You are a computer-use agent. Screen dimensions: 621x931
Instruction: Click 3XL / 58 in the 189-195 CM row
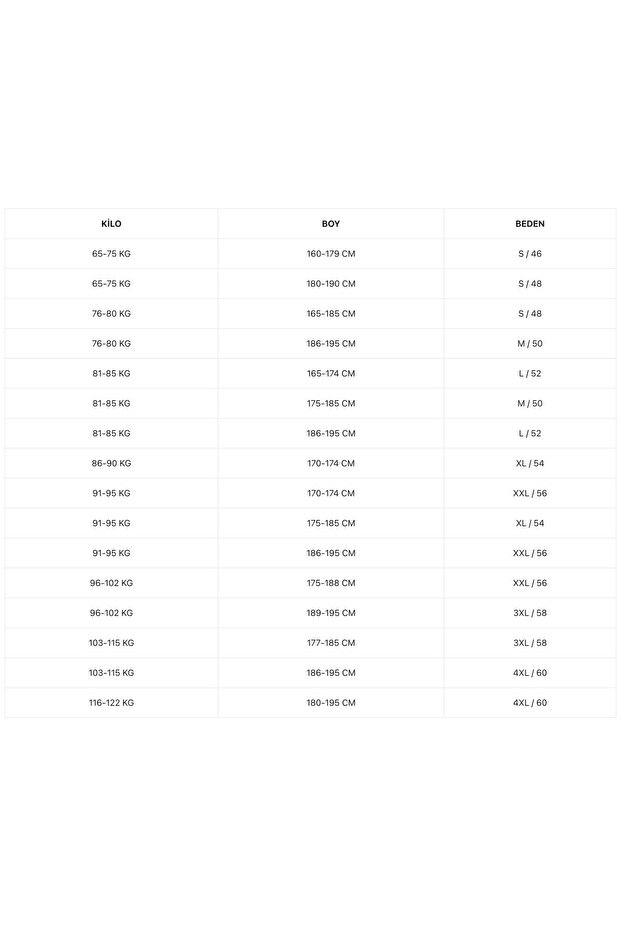tap(529, 613)
